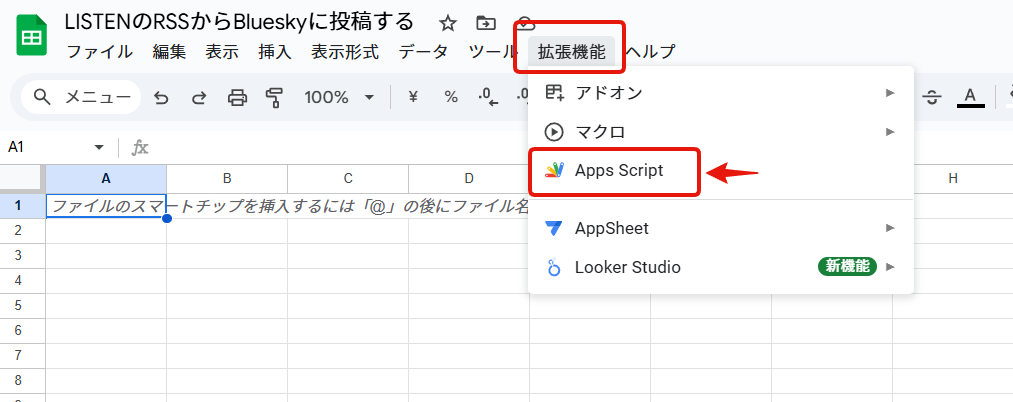This screenshot has height=402, width=1013.
Task: Open the ツール menu
Action: tap(491, 52)
